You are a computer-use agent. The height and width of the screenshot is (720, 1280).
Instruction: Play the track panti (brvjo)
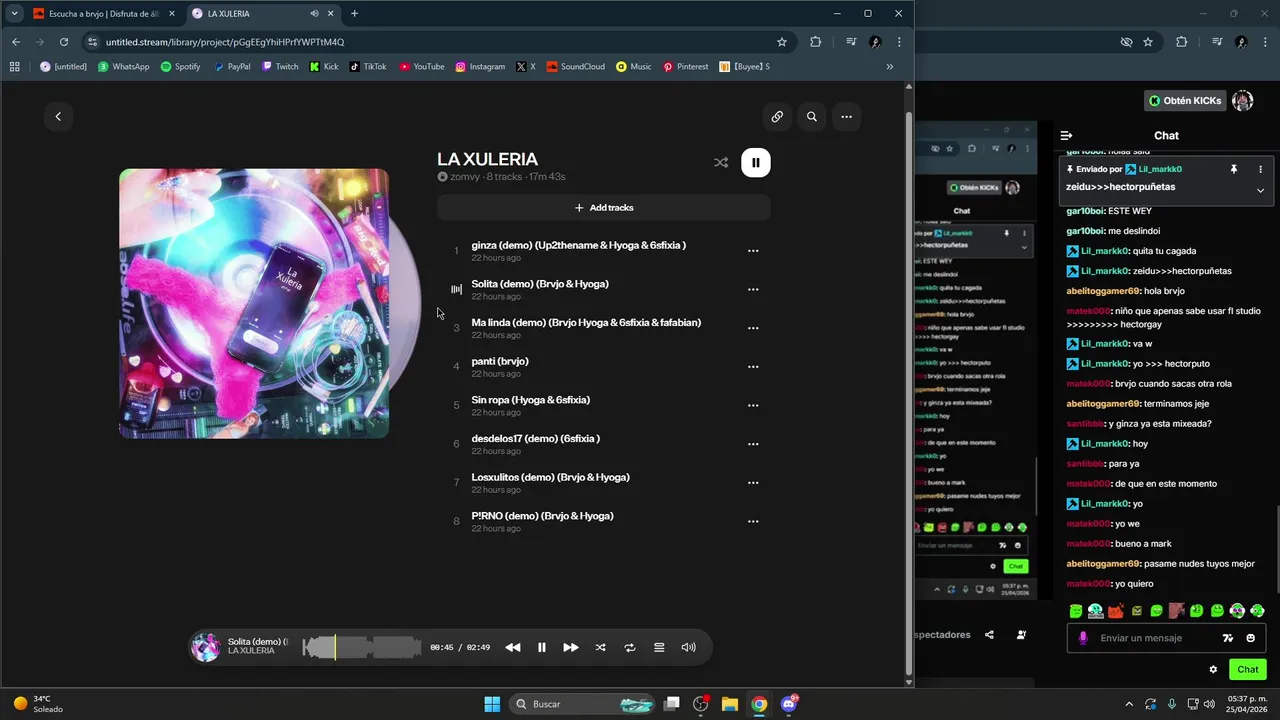pyautogui.click(x=500, y=361)
